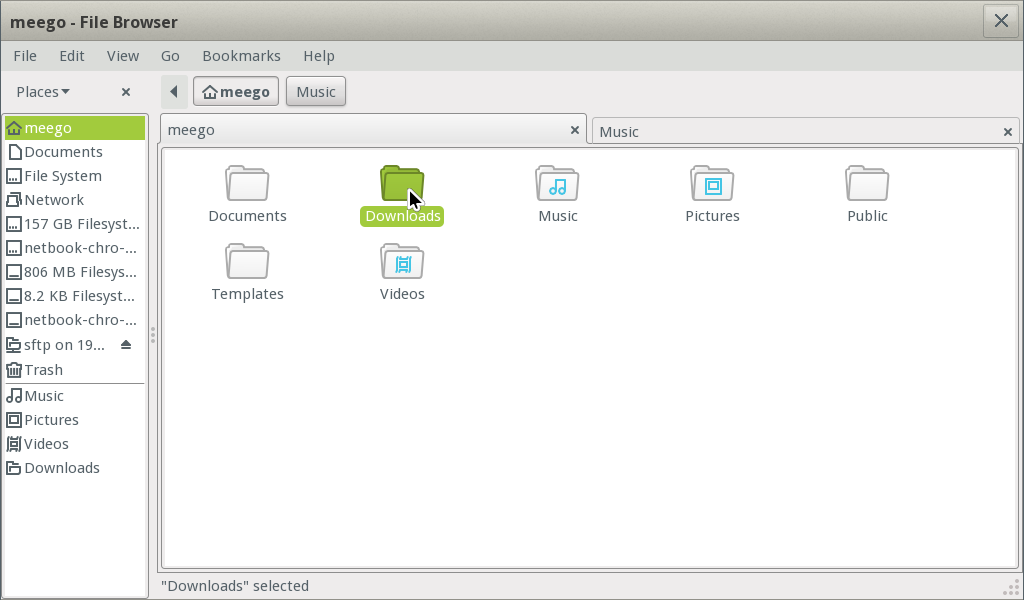
Task: Click the sidebar pane resize handle
Action: pyautogui.click(x=153, y=335)
